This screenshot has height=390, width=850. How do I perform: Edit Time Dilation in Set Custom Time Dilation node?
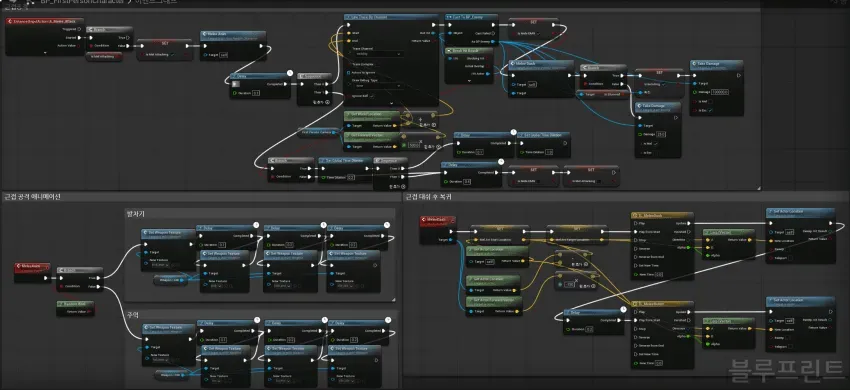549,152
